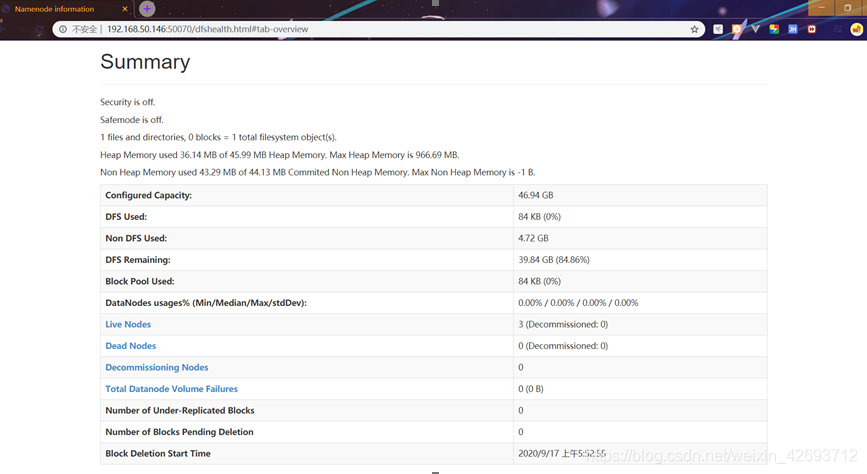The image size is (867, 474).
Task: Click the 46.94 GB capacity value
Action: coord(536,195)
